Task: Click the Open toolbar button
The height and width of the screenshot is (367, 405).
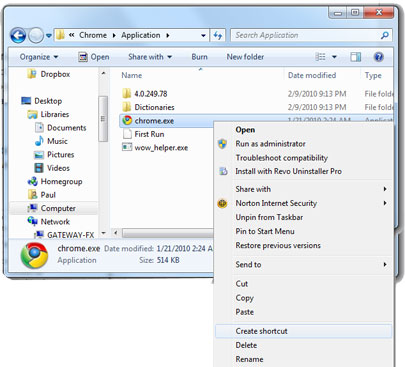Action: coord(94,57)
